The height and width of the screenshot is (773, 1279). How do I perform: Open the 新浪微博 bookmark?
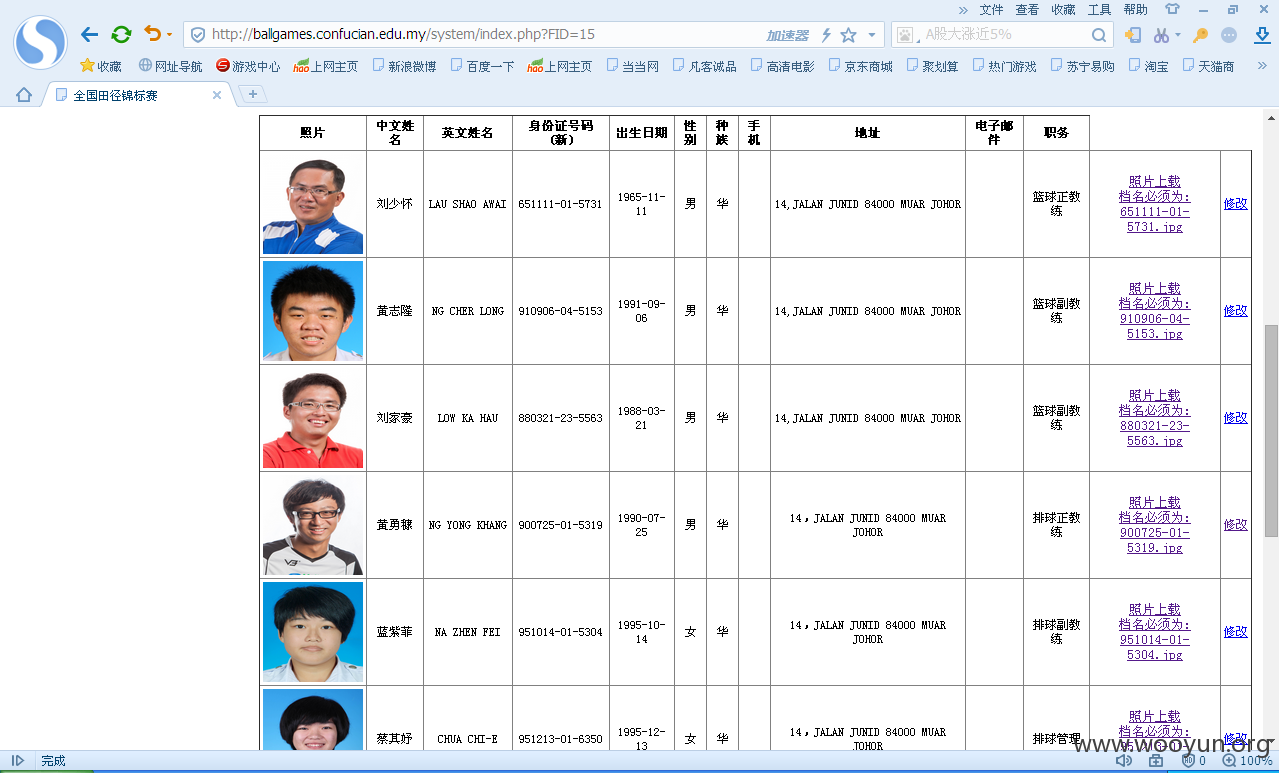point(404,66)
